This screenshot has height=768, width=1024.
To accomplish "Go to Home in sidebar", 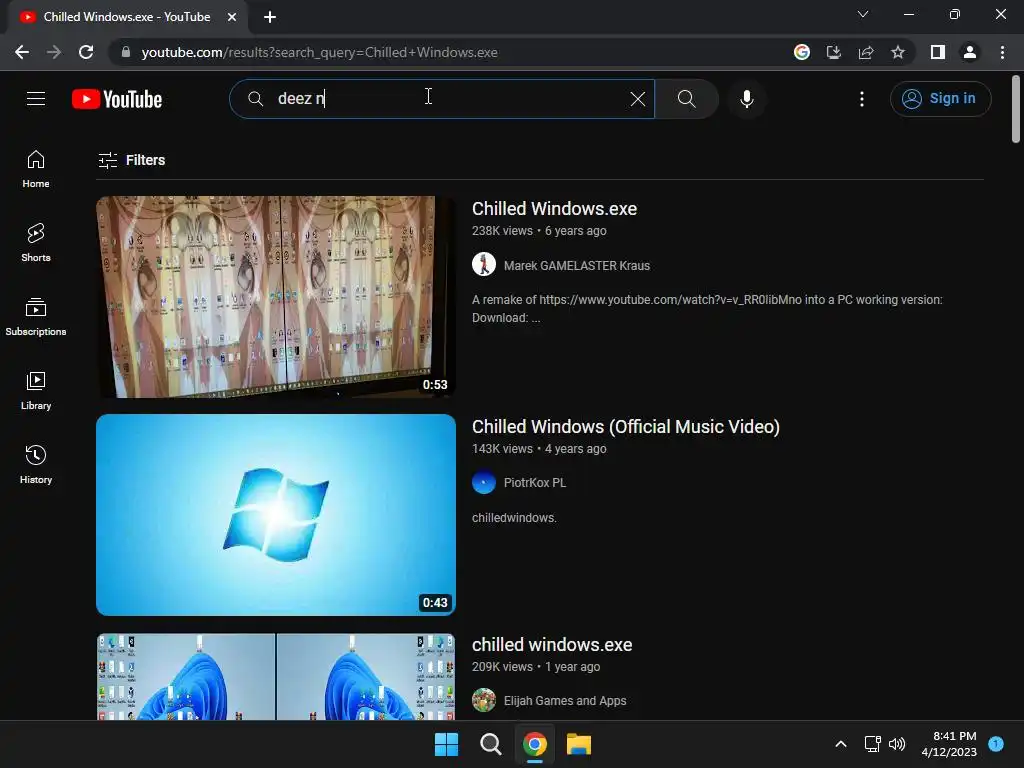I will (x=36, y=169).
